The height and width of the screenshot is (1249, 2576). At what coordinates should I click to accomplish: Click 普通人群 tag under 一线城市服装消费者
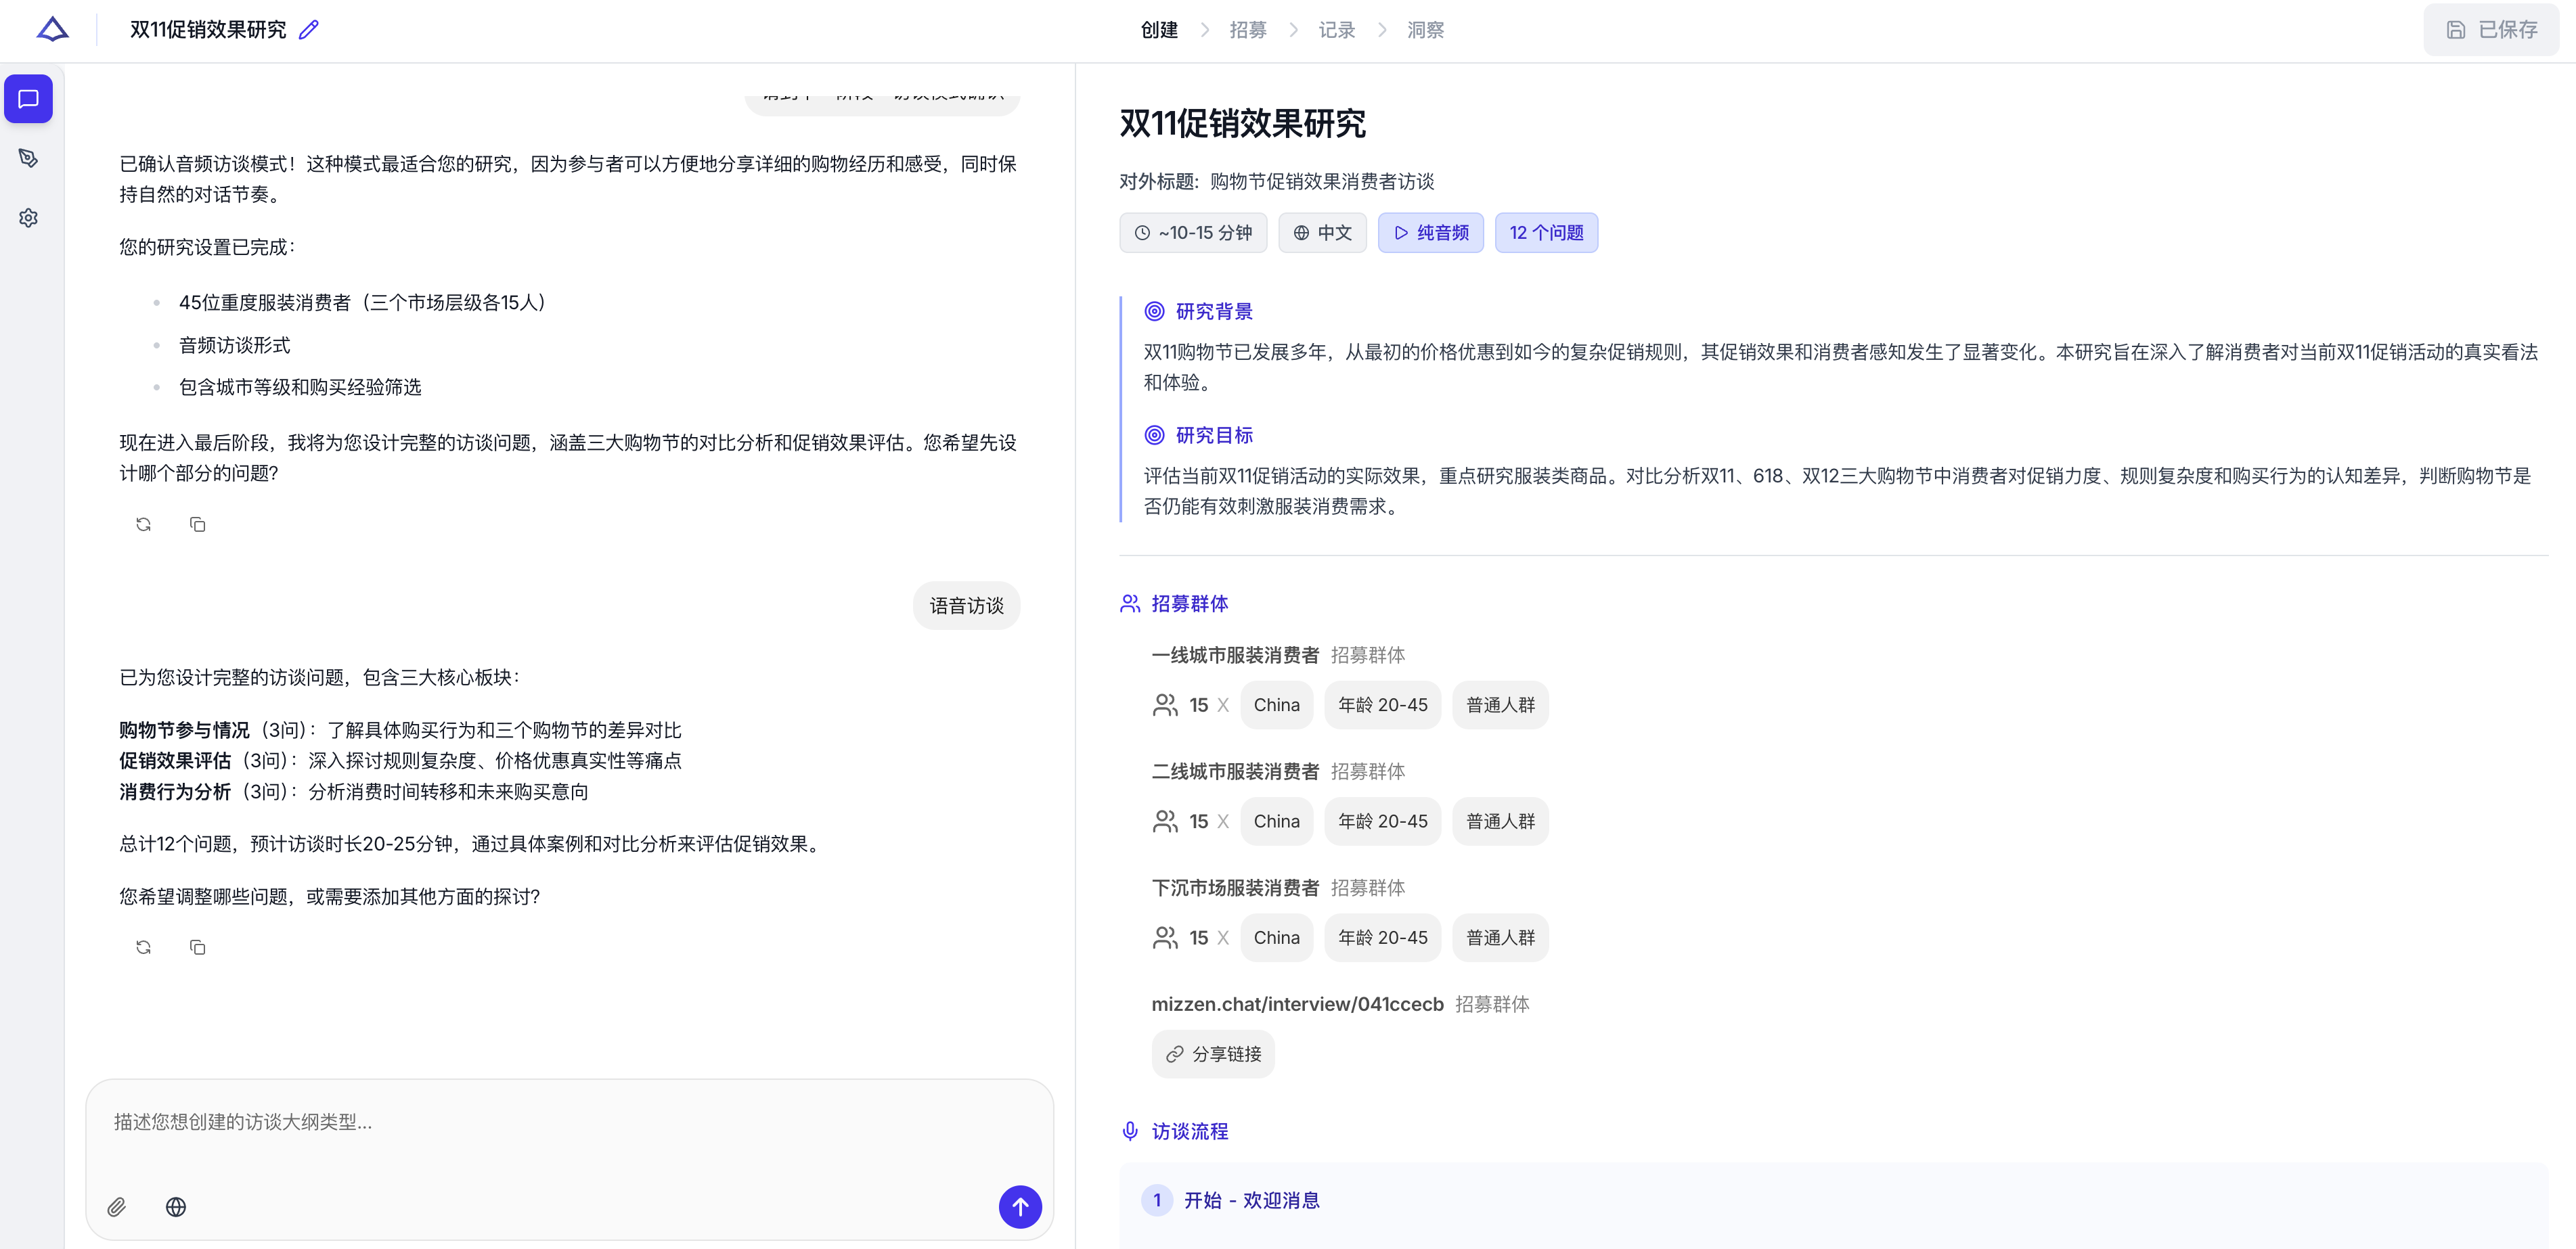tap(1500, 705)
